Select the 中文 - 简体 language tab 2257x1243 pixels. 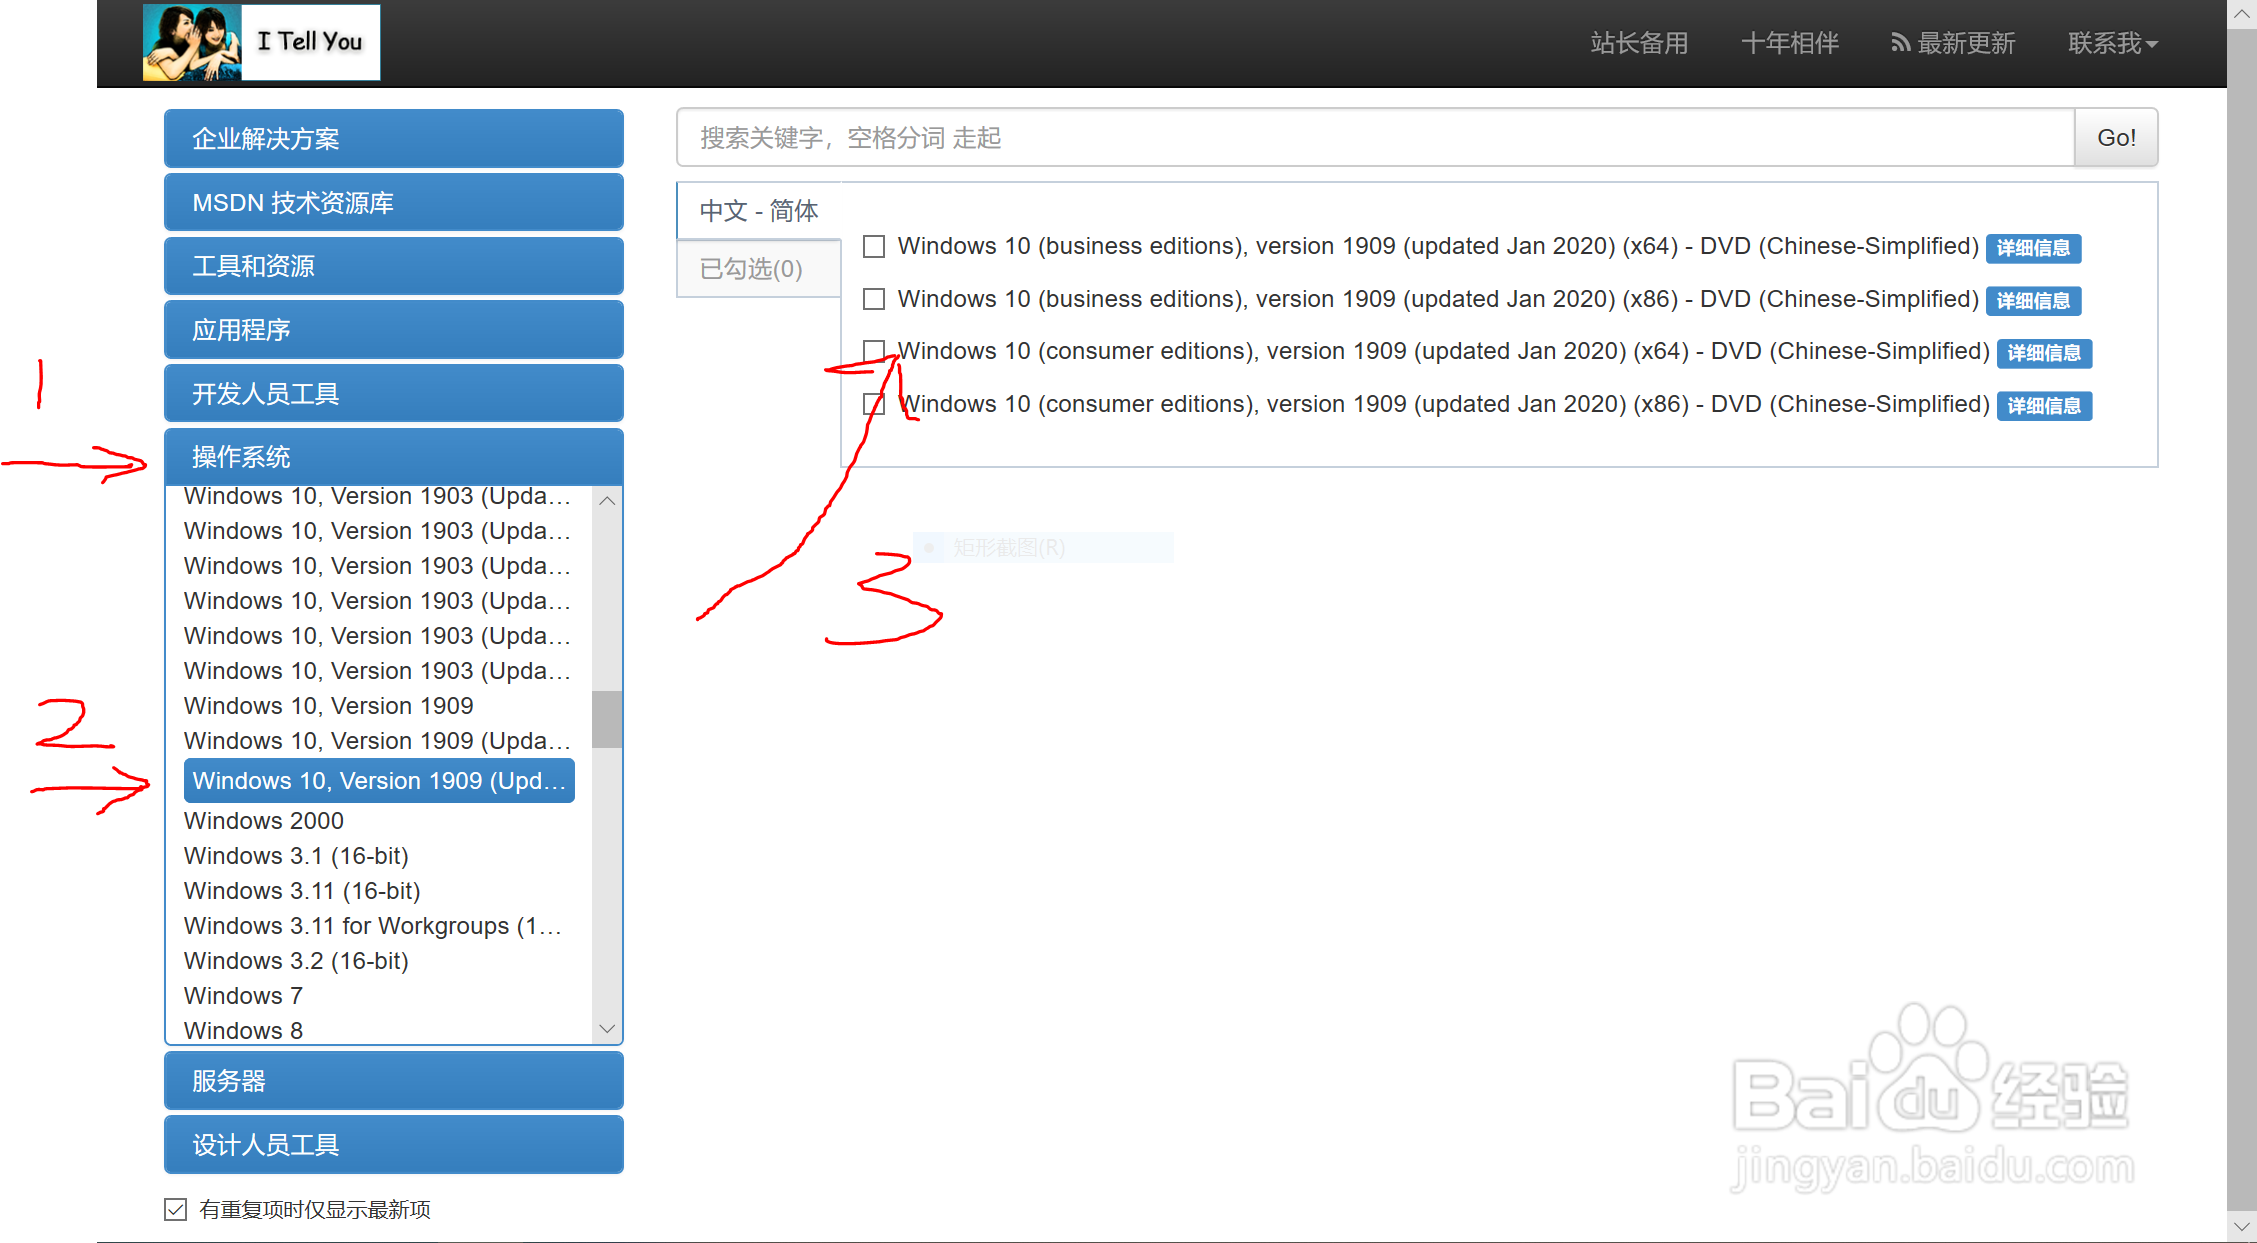click(758, 211)
